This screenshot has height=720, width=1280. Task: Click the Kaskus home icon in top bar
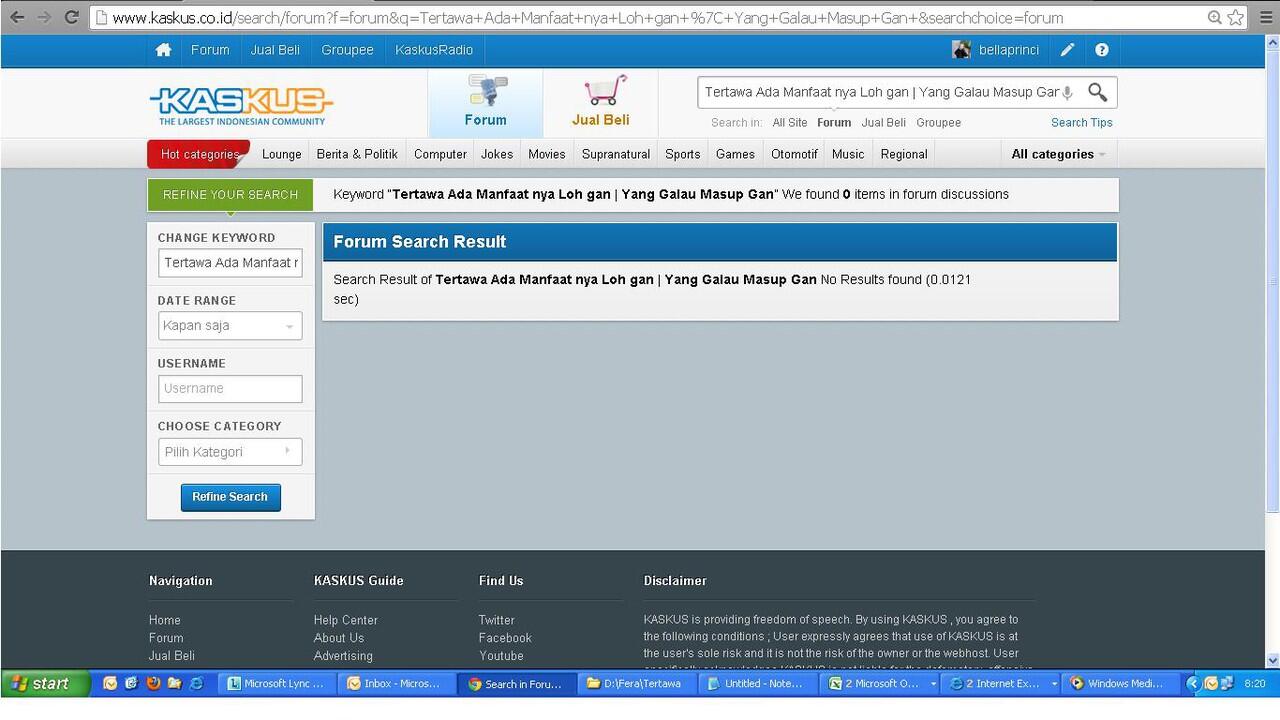click(x=163, y=50)
